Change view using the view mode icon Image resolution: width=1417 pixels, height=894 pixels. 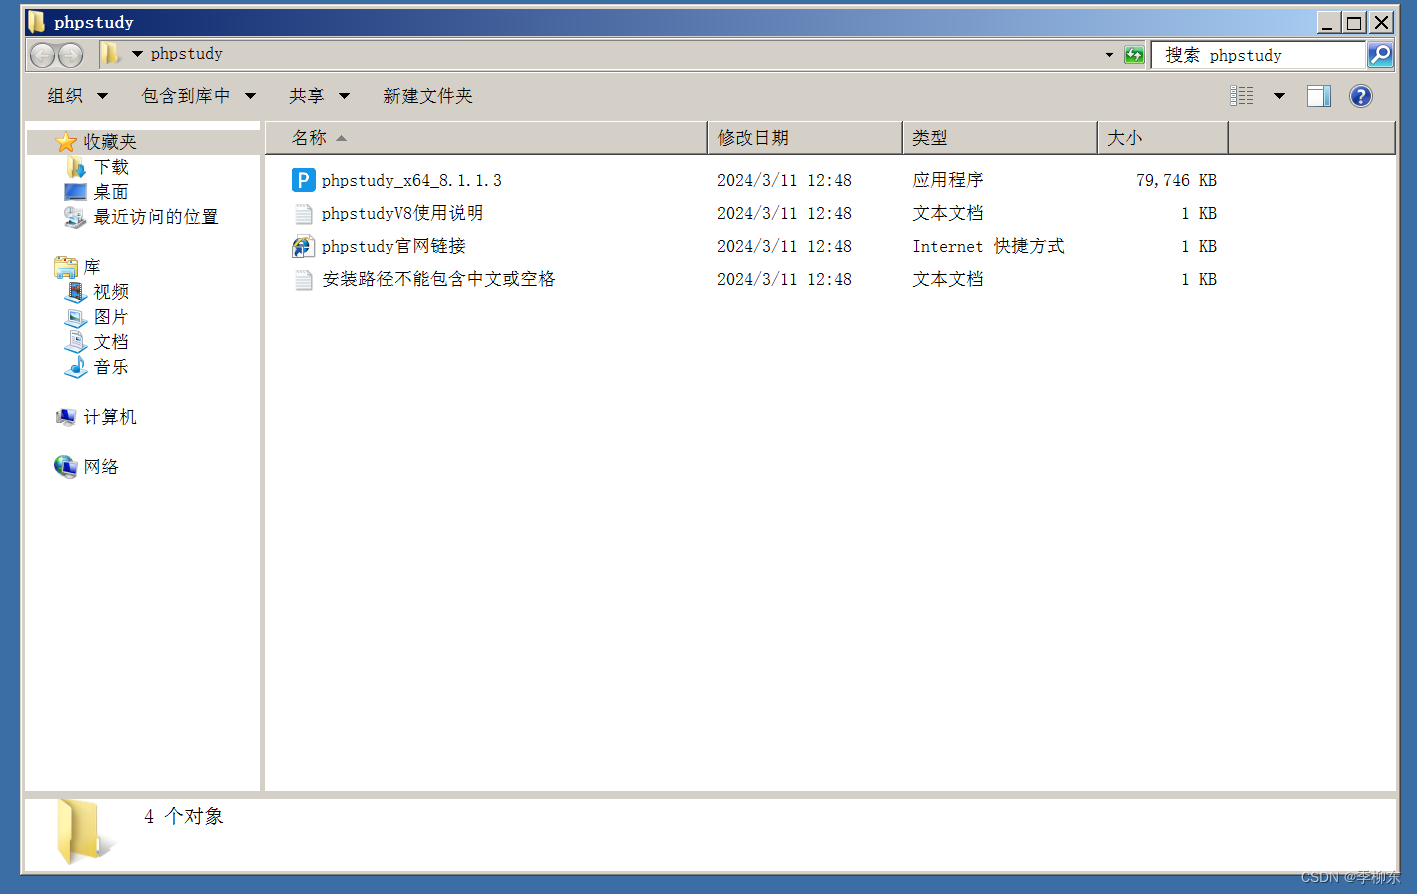1241,96
